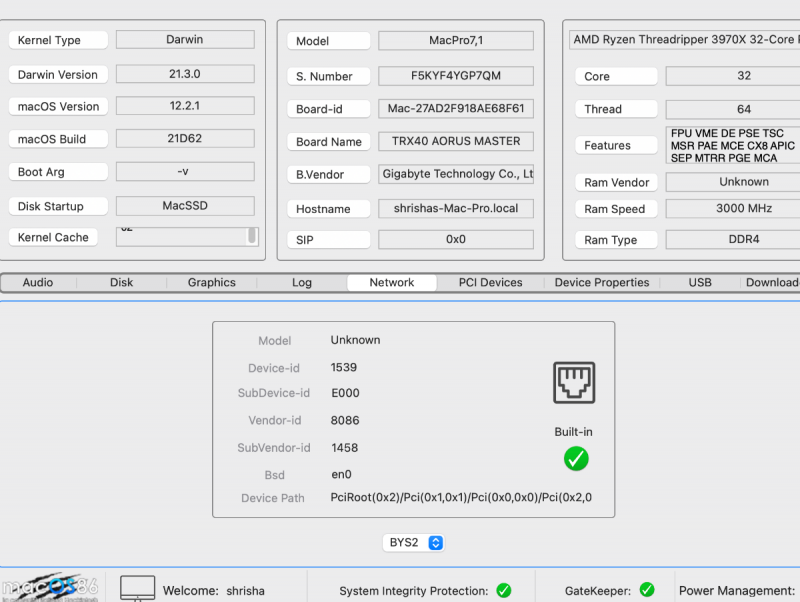Click the Device-id value 1539
Screen dimensions: 800x602
(344, 367)
